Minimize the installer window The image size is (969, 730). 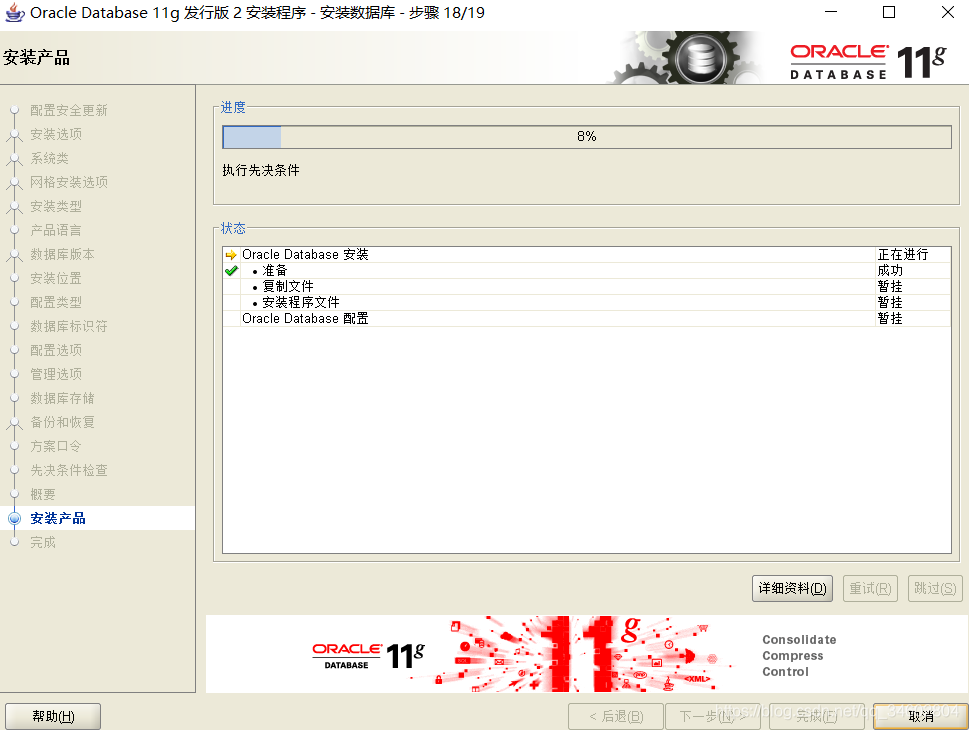(x=831, y=12)
